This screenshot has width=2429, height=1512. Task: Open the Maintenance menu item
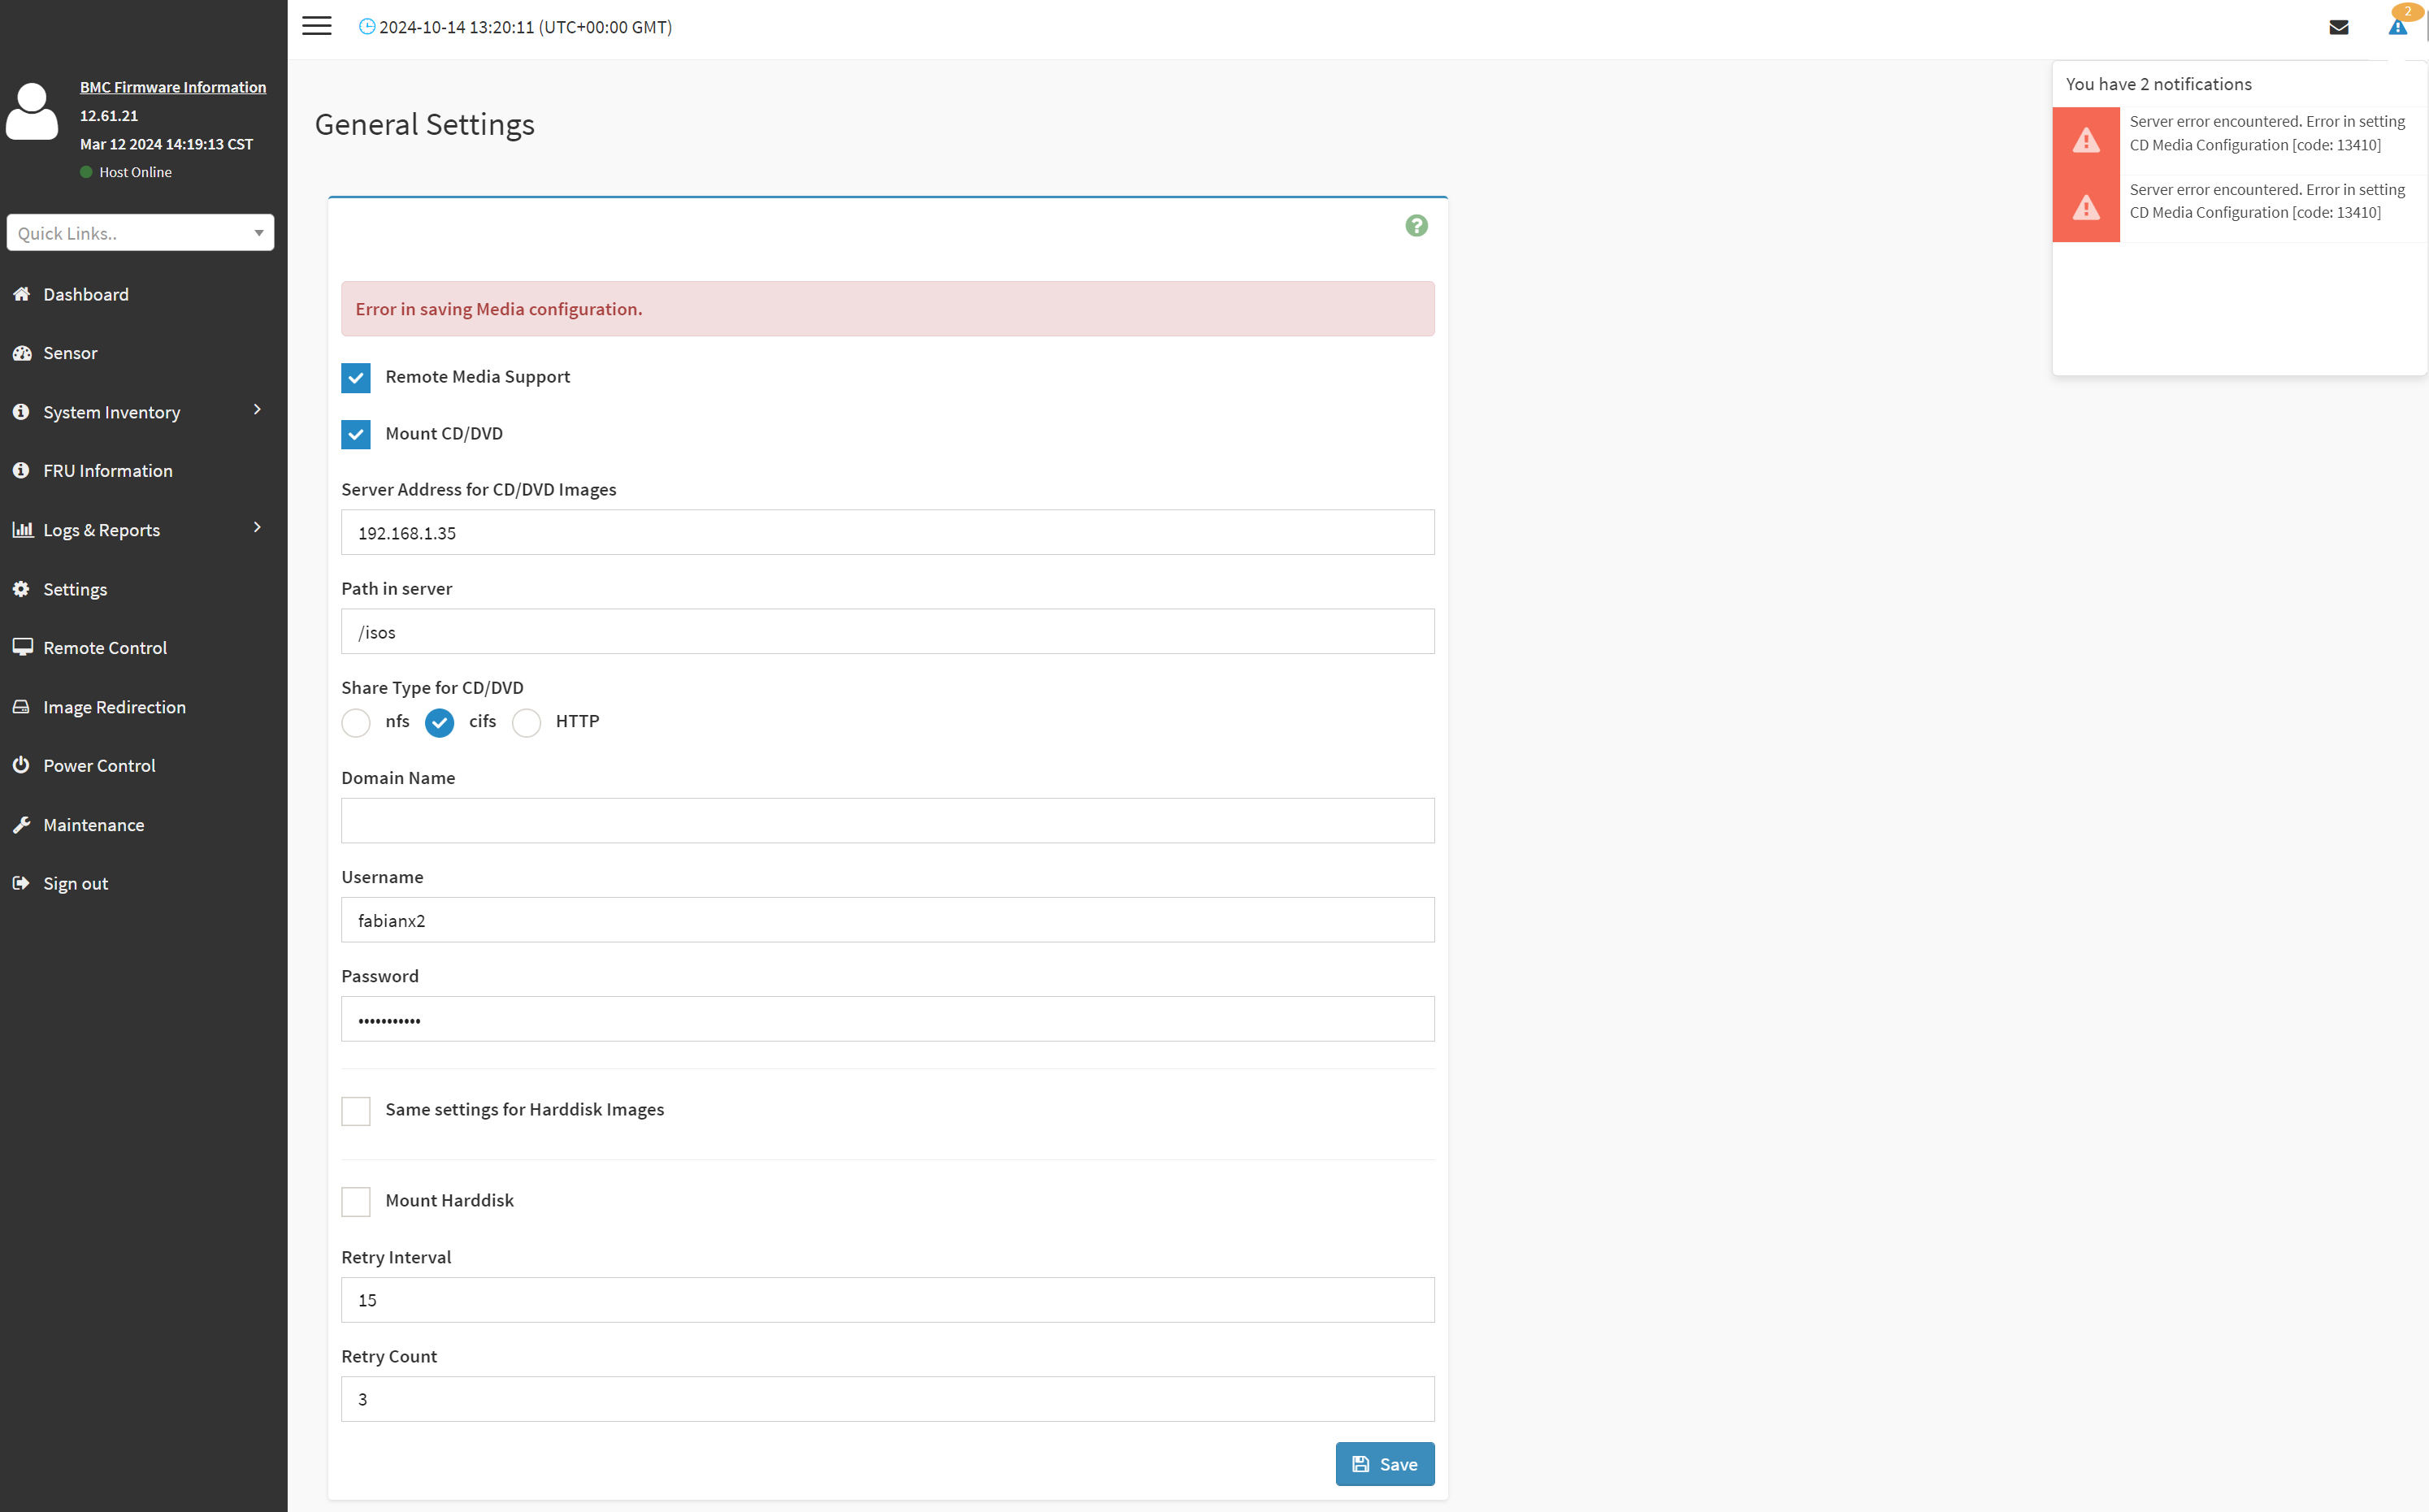click(x=93, y=824)
